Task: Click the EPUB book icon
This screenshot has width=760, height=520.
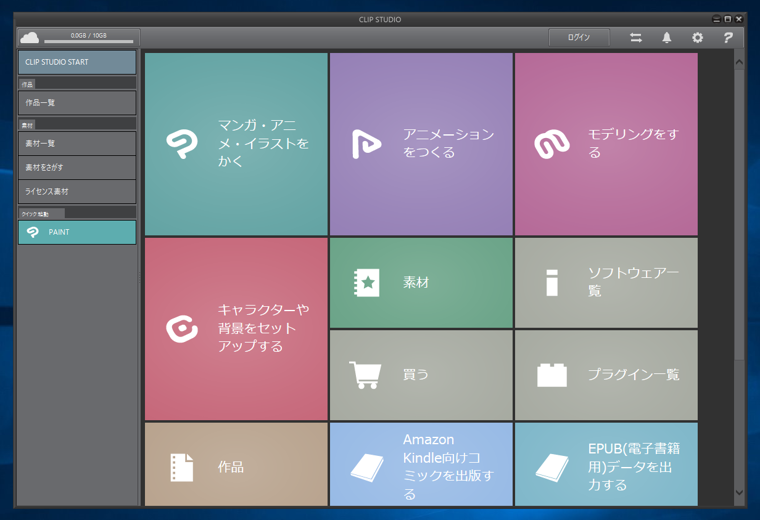Action: pos(552,467)
